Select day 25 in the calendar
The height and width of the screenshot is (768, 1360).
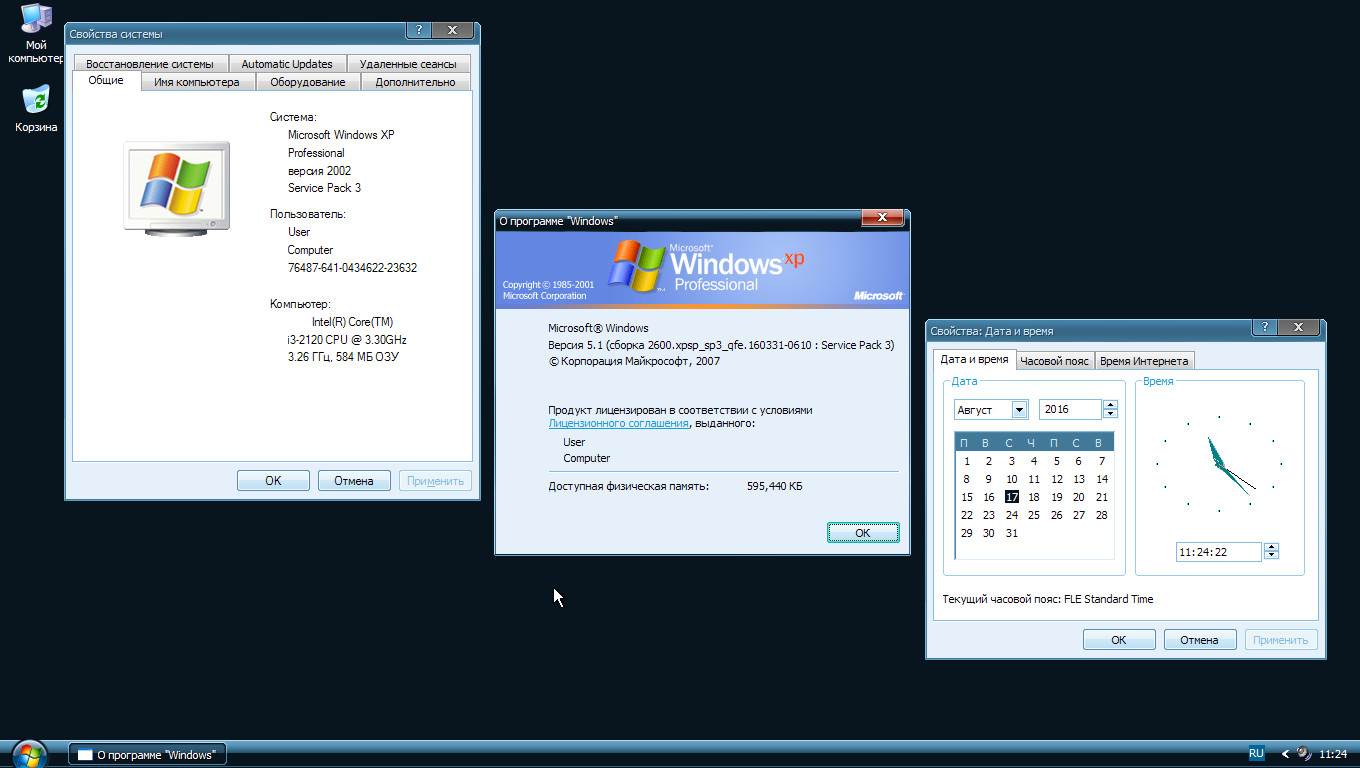1034,515
